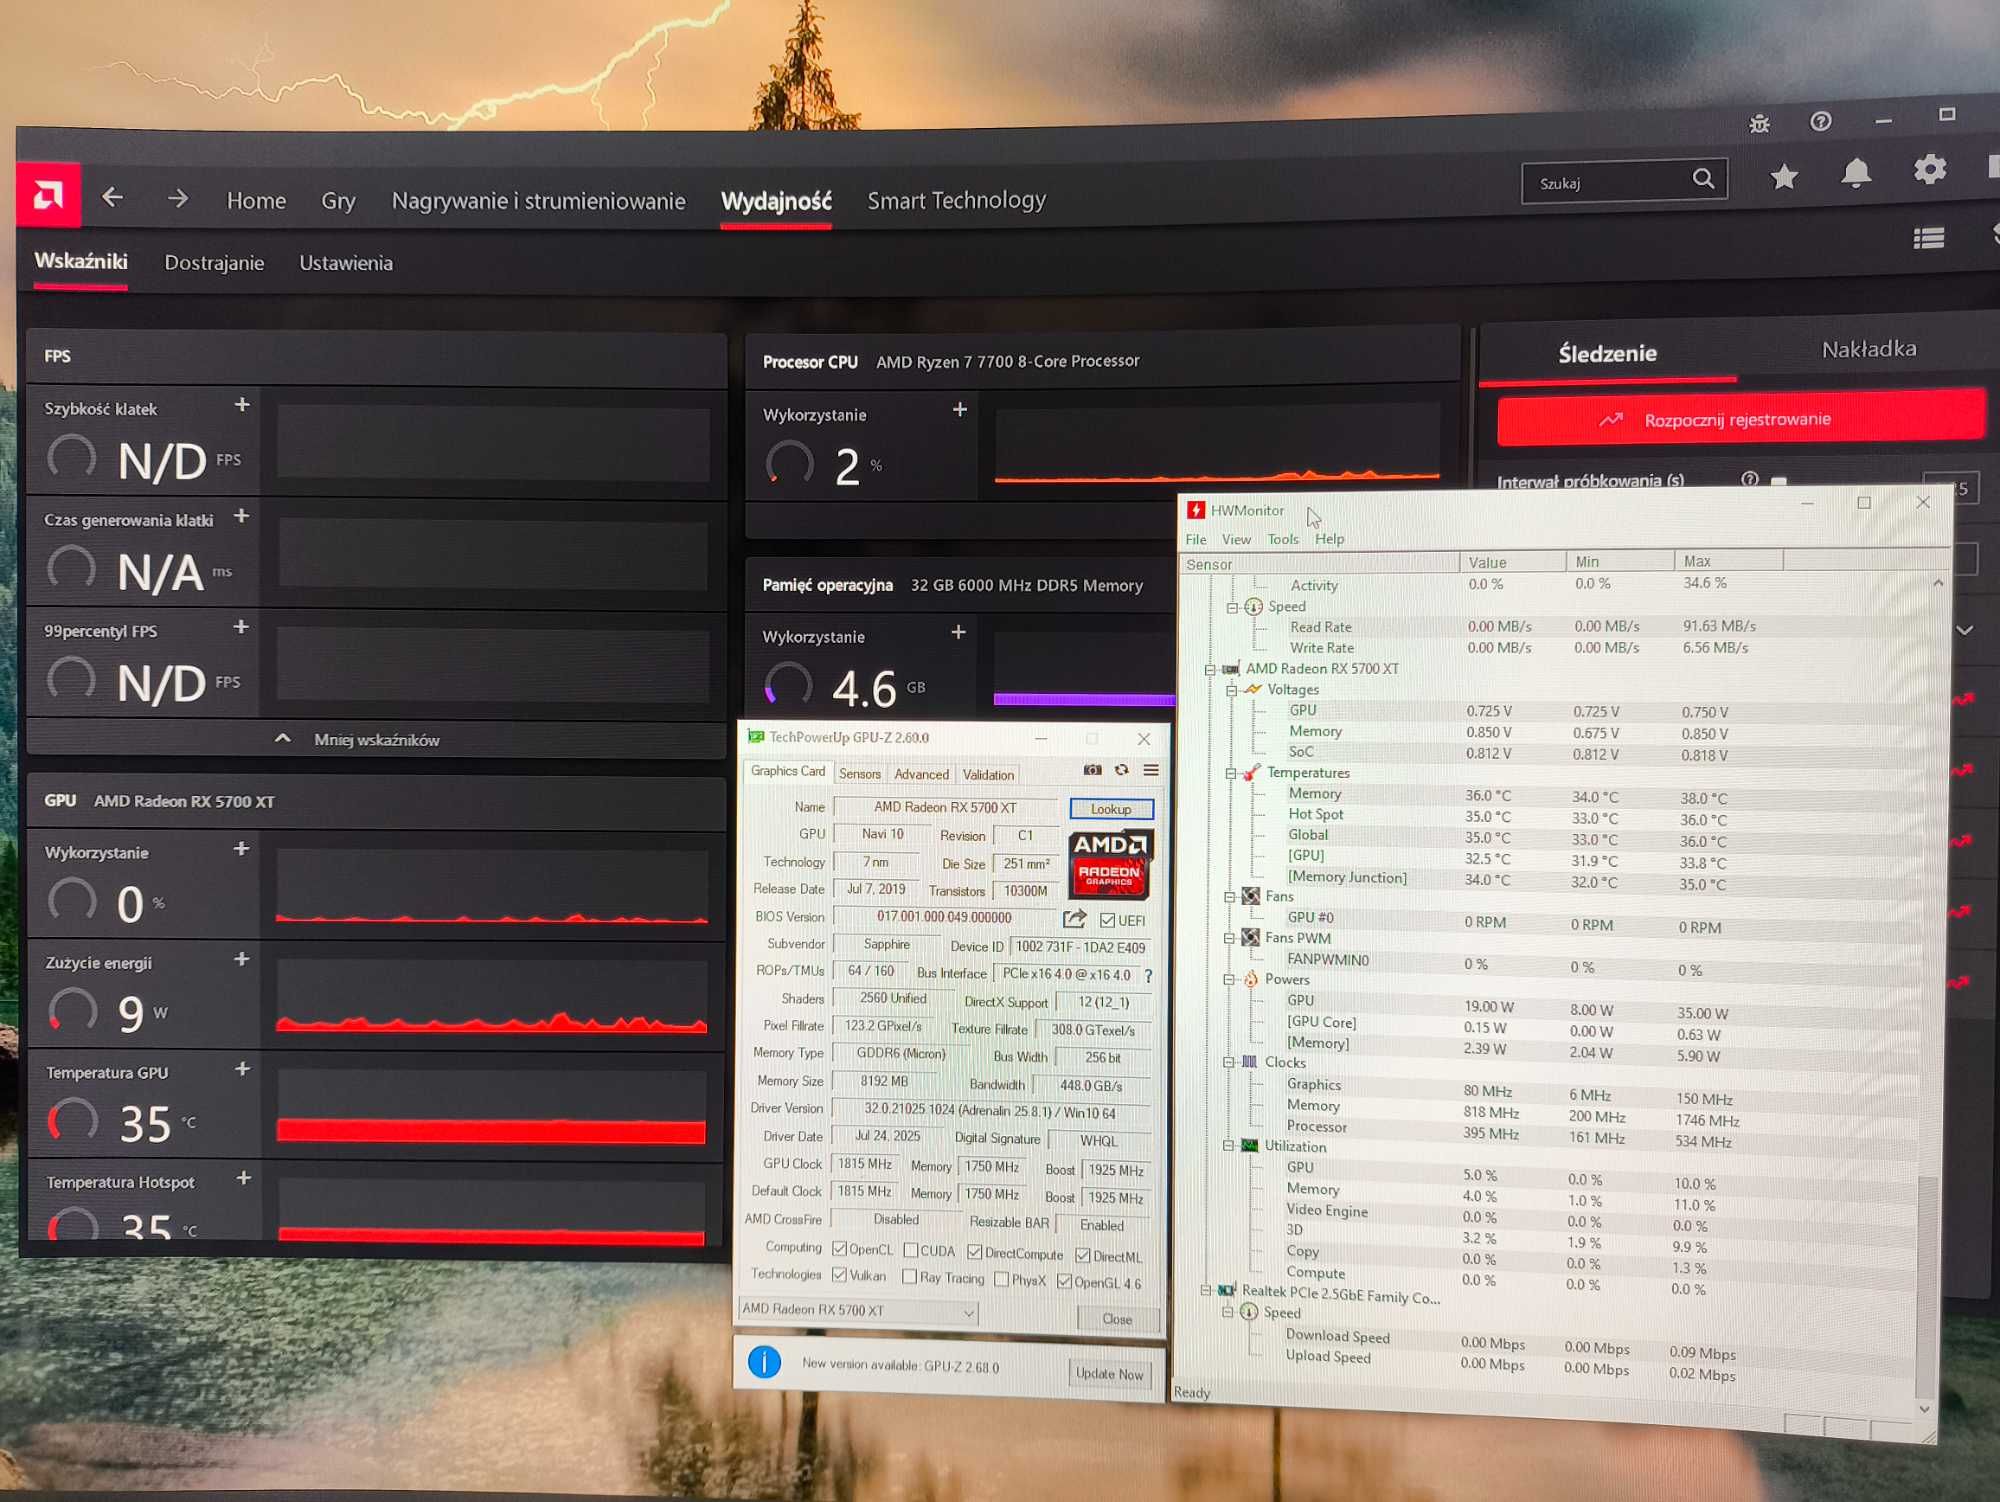Collapse Temperatures node in HWMonitor
The width and height of the screenshot is (2000, 1502).
tap(1231, 773)
